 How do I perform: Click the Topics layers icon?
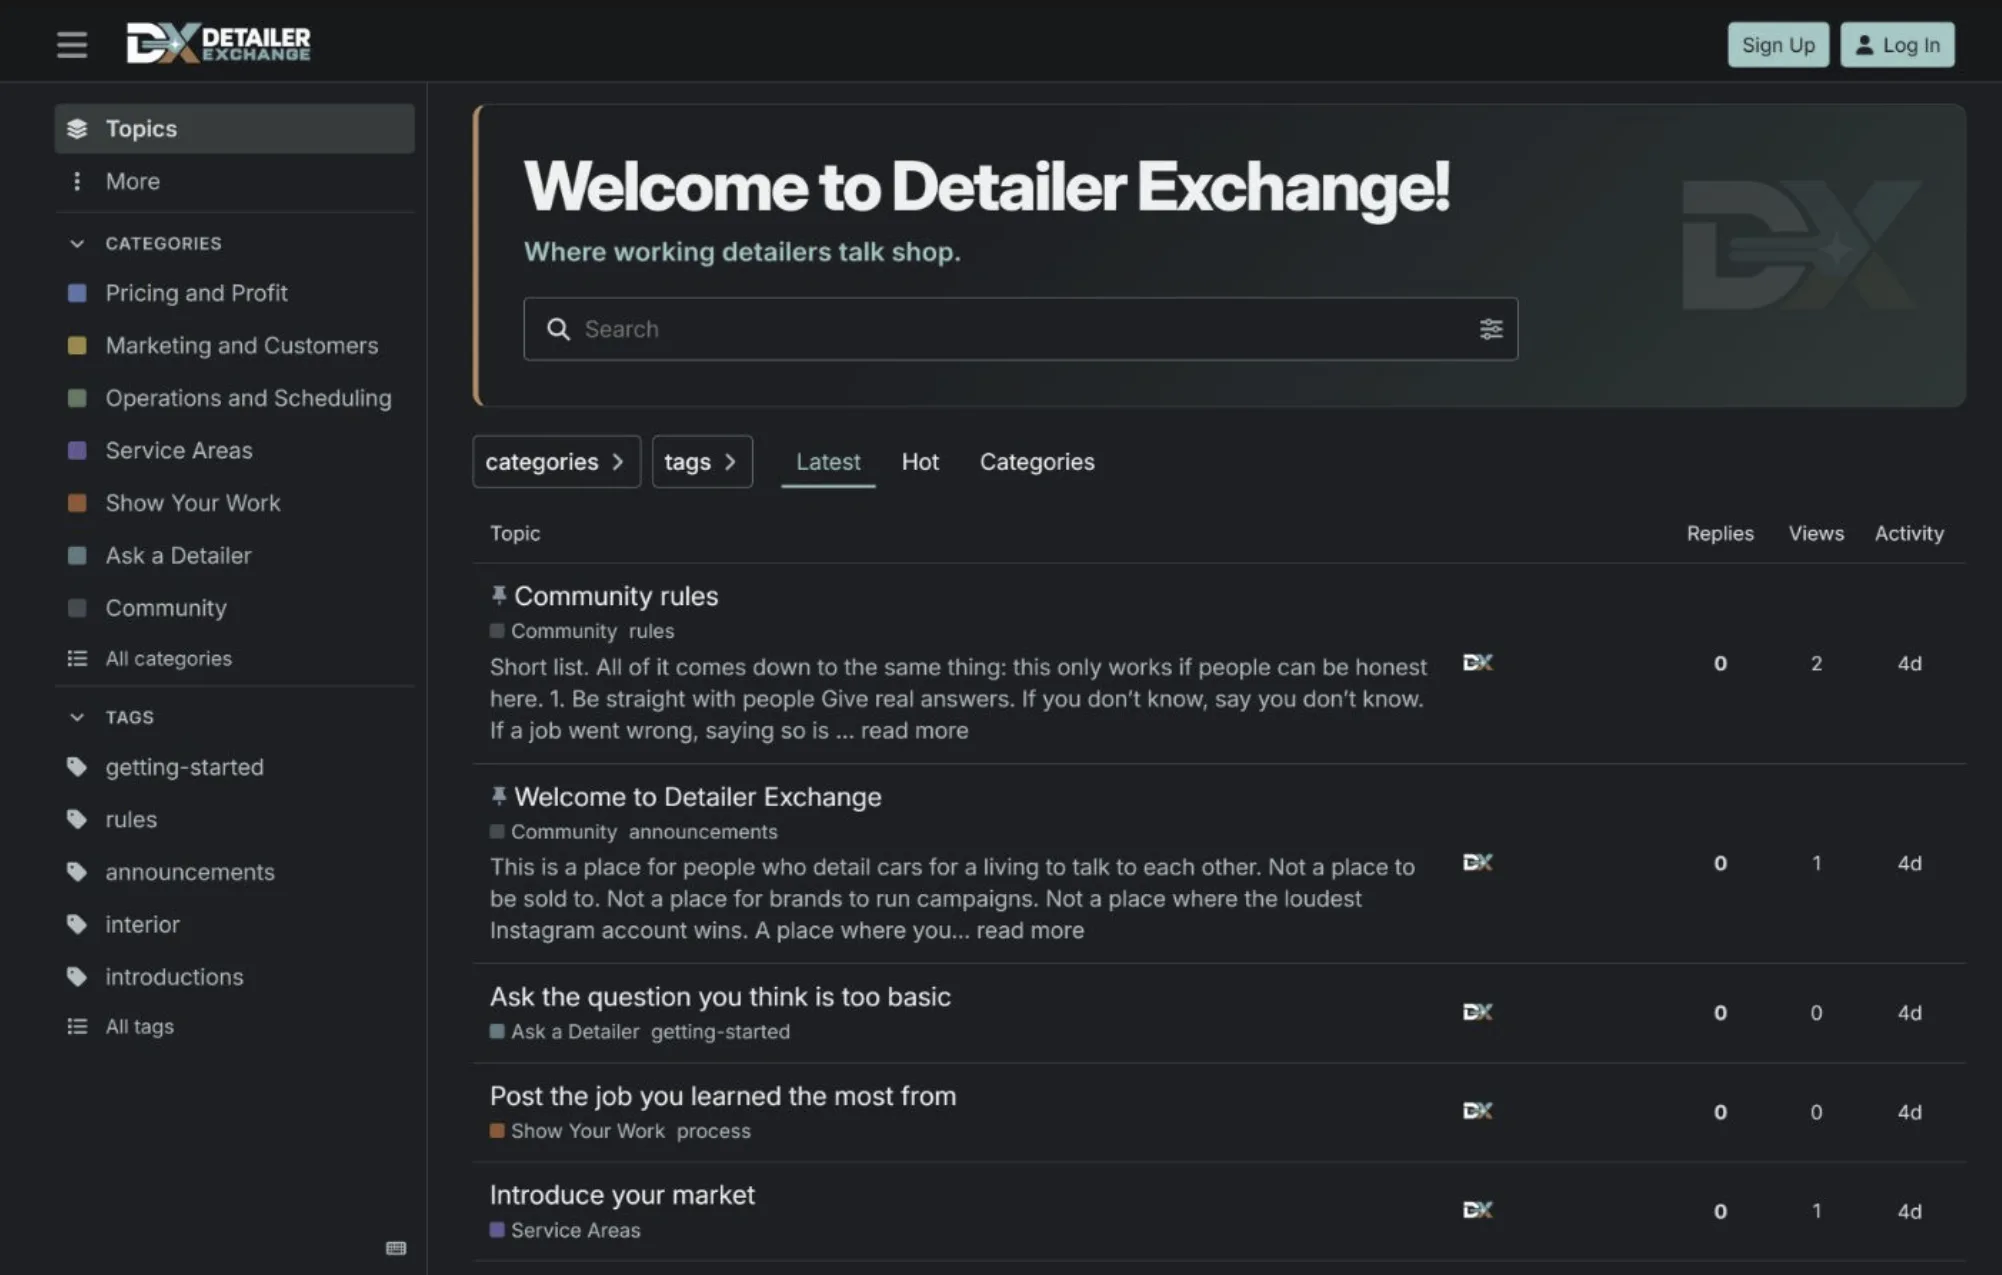coord(77,128)
